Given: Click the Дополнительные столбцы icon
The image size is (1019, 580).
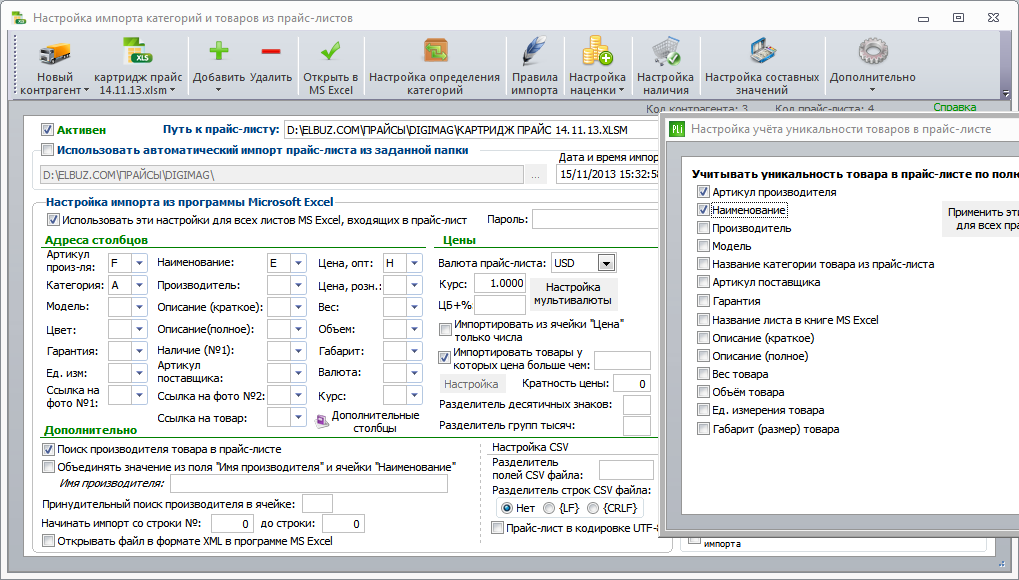Looking at the screenshot, I should tap(322, 422).
